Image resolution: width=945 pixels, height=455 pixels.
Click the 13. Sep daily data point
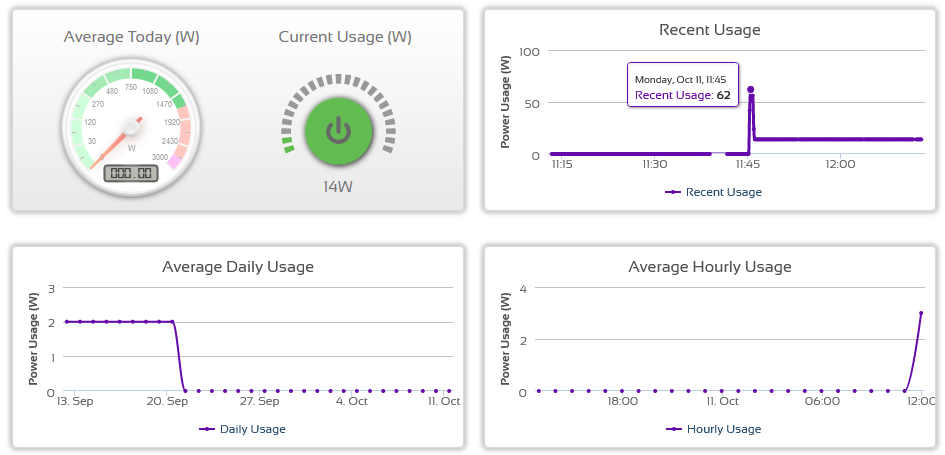(67, 322)
